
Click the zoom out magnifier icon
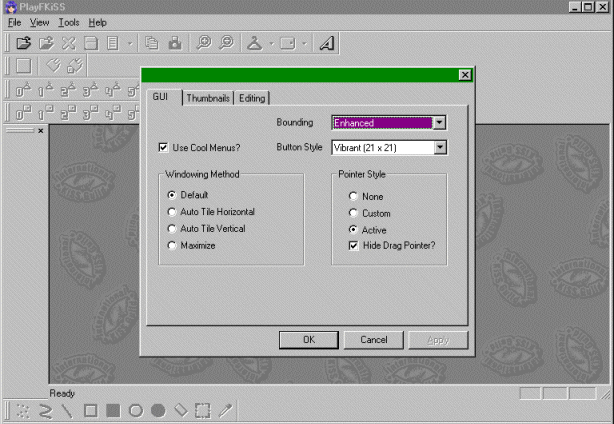[225, 43]
